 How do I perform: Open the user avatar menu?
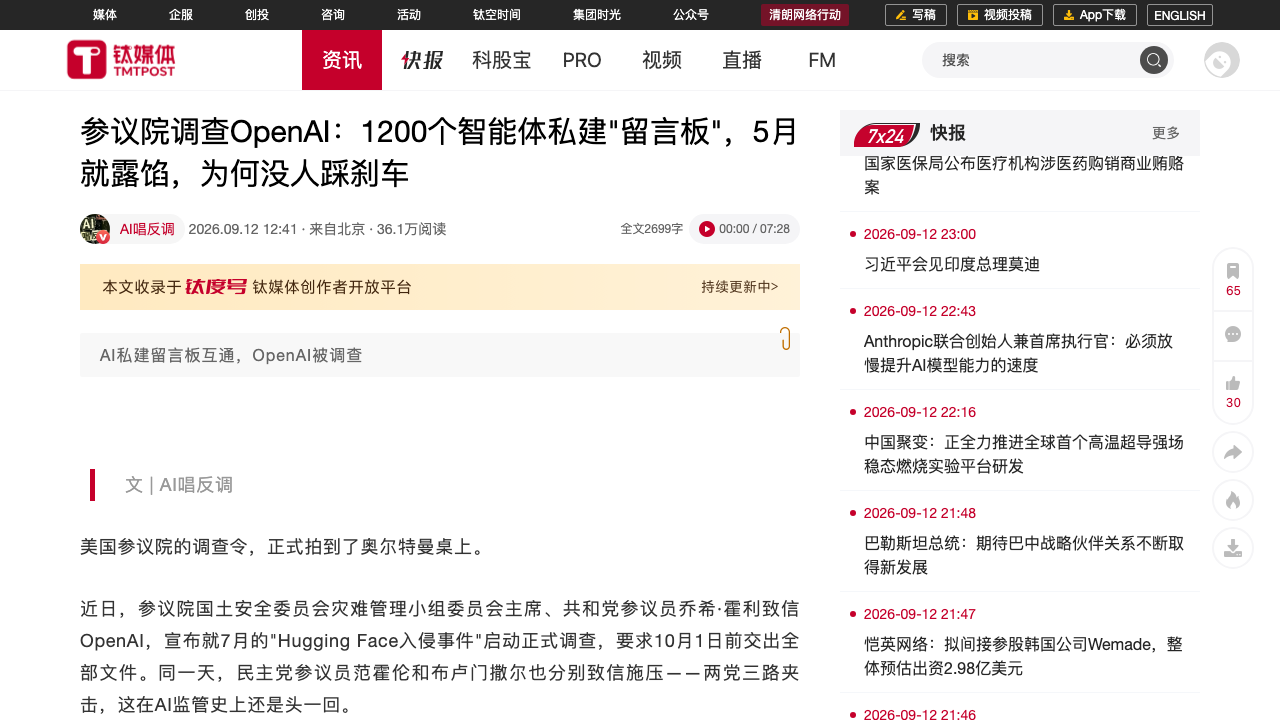point(1221,60)
